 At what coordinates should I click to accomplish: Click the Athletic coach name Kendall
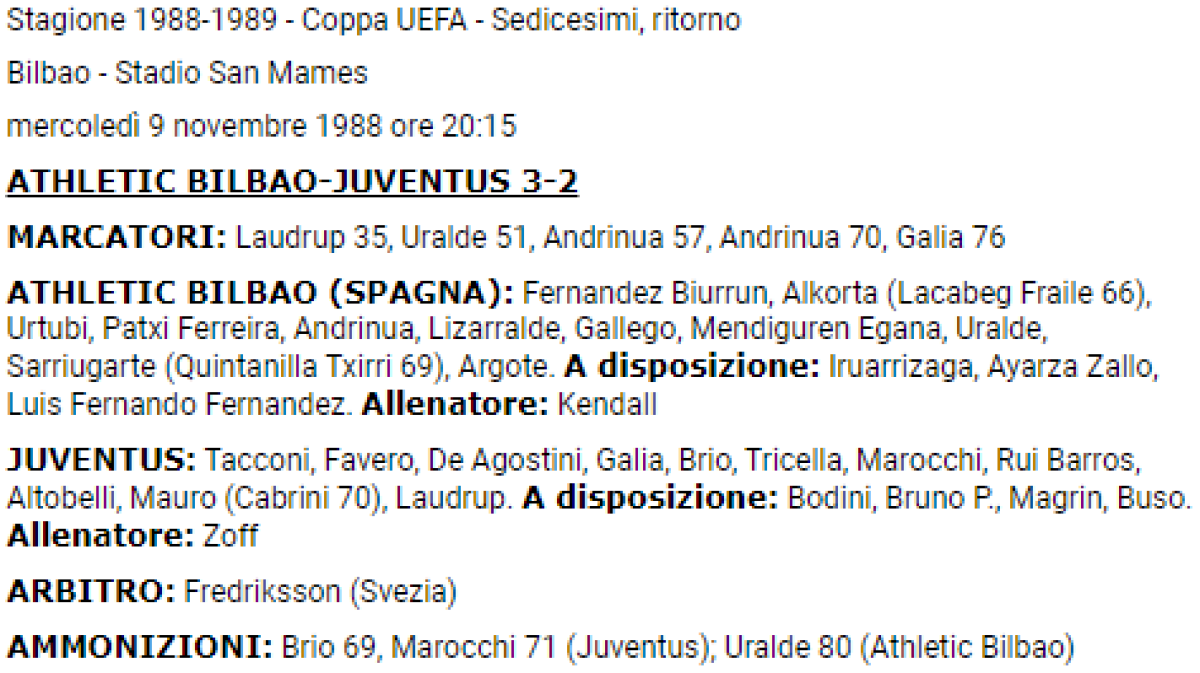point(607,404)
